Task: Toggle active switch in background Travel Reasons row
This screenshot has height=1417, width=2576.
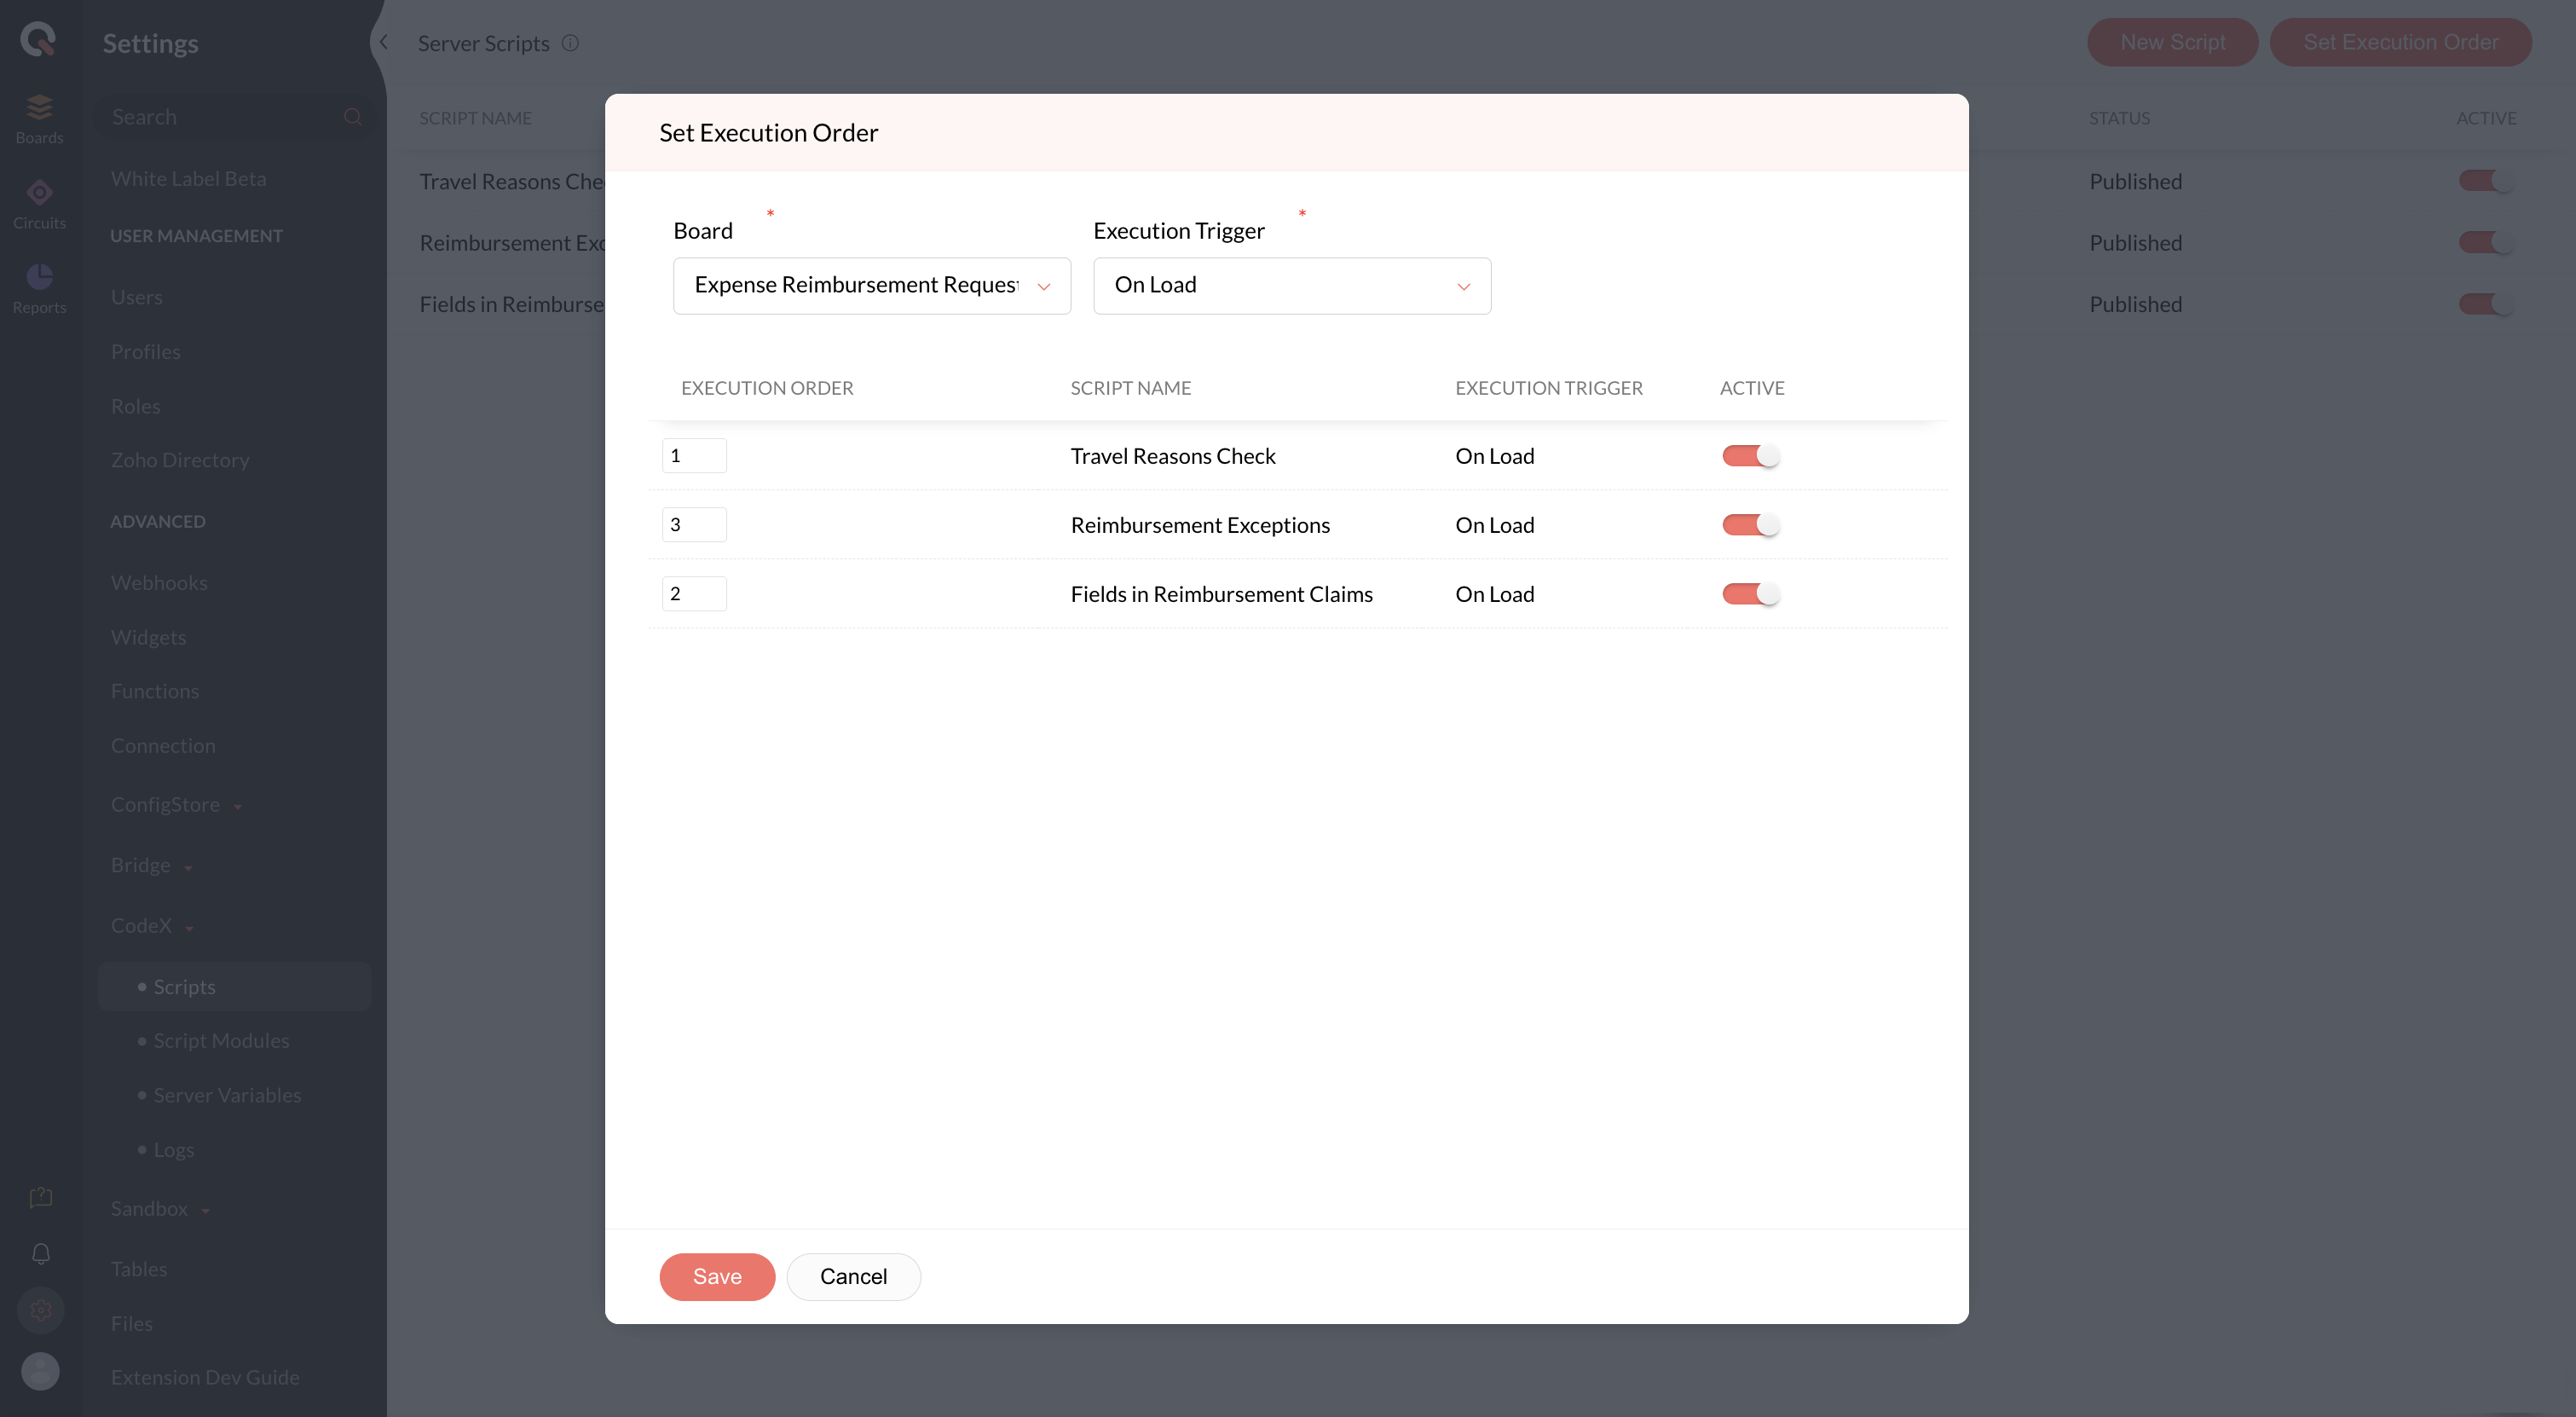Action: pos(2486,181)
